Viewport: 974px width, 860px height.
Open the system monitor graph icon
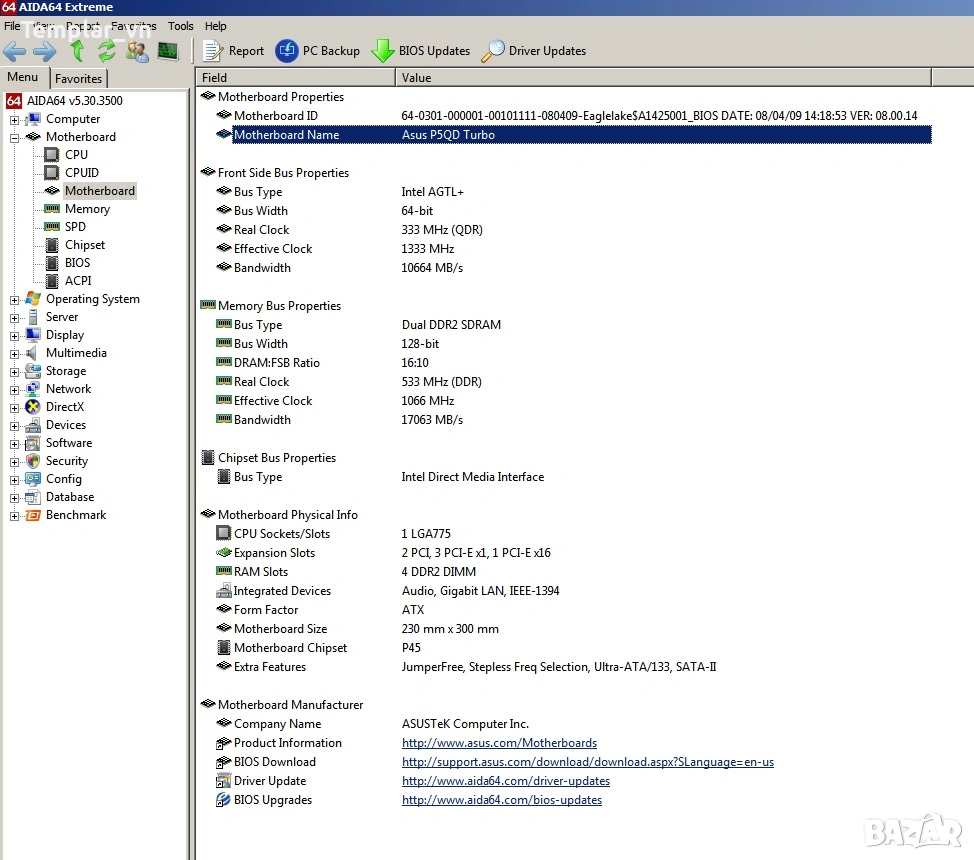click(x=167, y=51)
